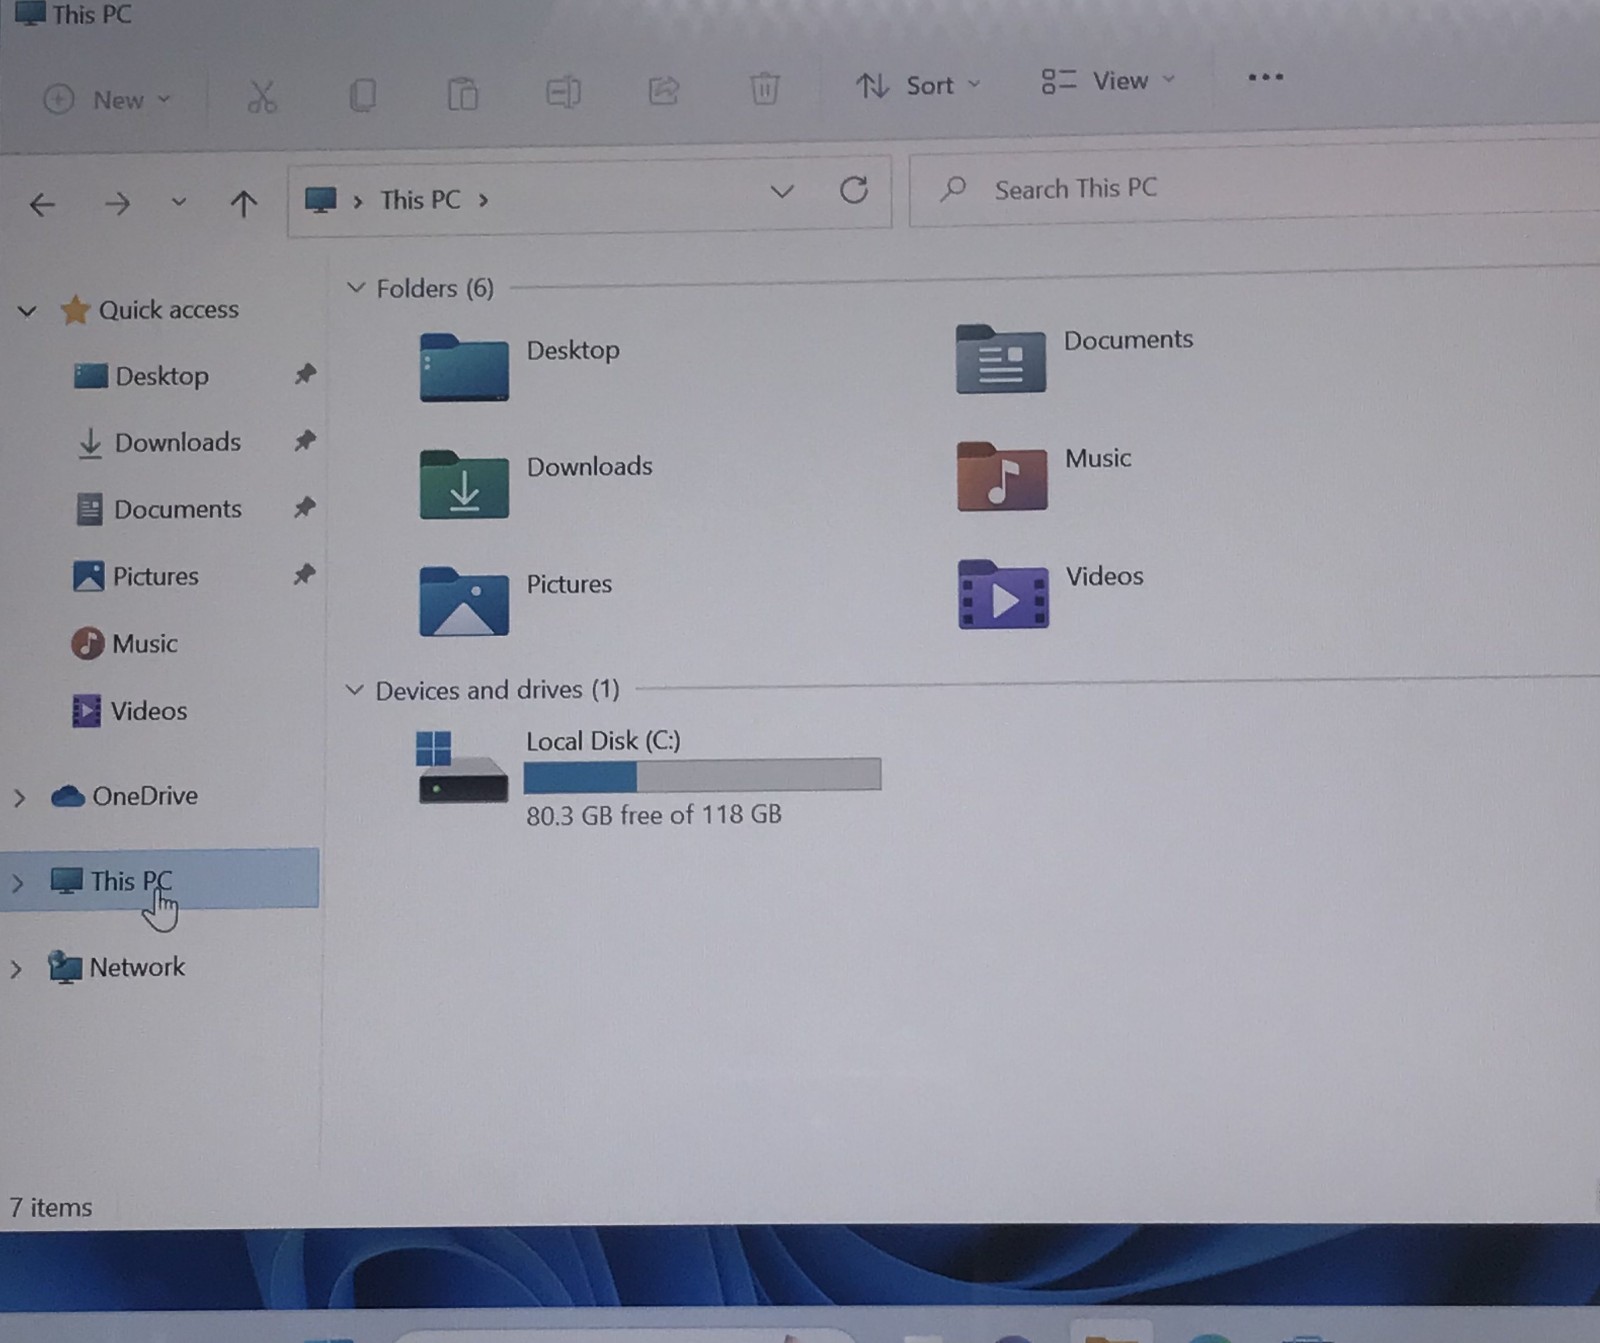Click chevron after This PC in address bar

point(484,200)
